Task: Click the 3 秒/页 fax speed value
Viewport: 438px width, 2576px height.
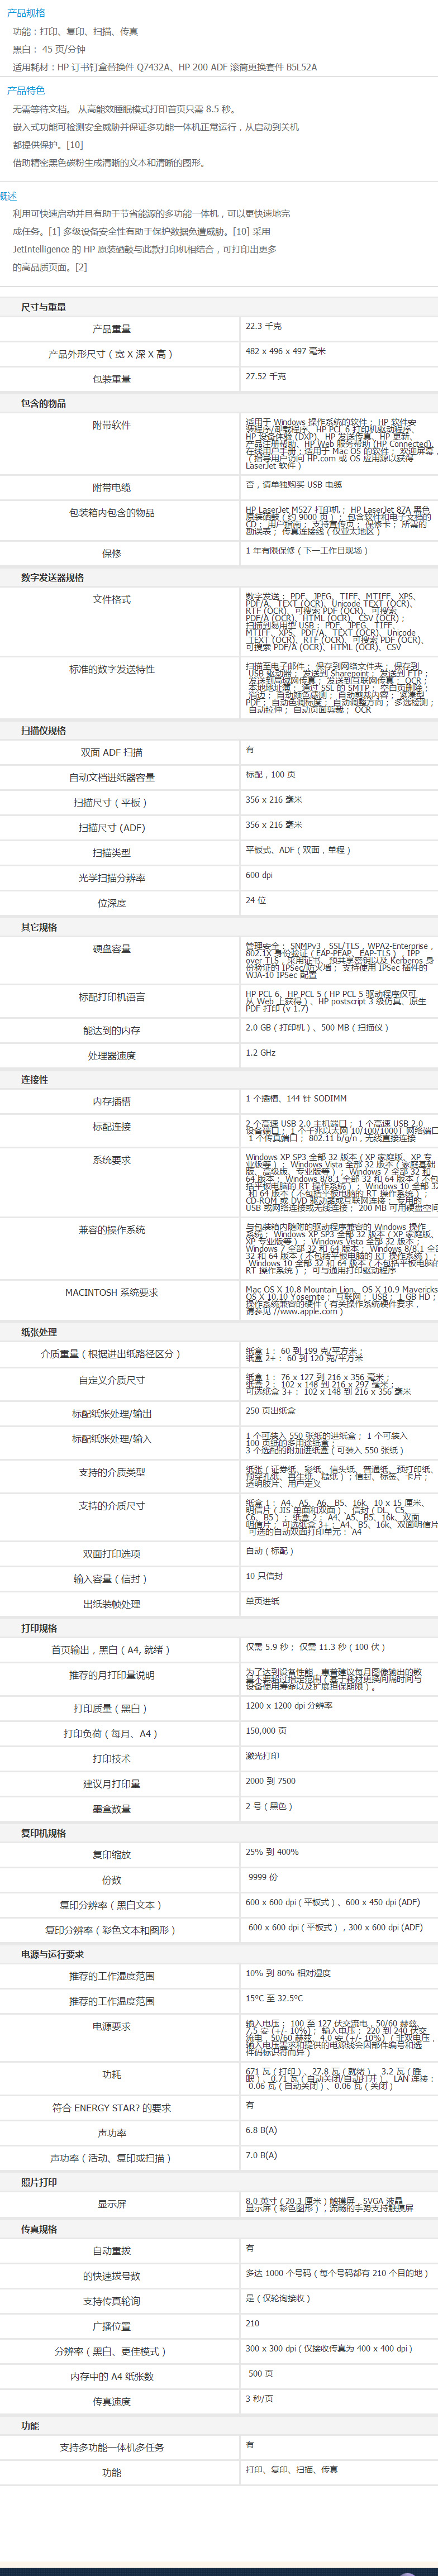Action: 260,2399
